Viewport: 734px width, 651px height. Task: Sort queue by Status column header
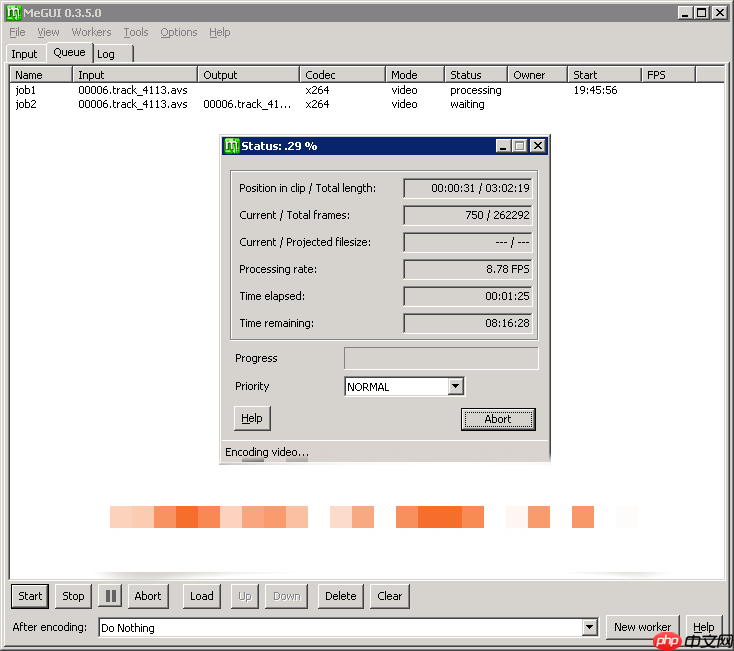point(475,75)
